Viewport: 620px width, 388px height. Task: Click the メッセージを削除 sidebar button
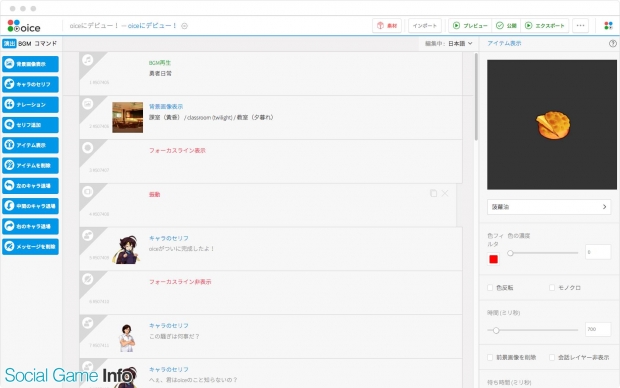pos(30,246)
